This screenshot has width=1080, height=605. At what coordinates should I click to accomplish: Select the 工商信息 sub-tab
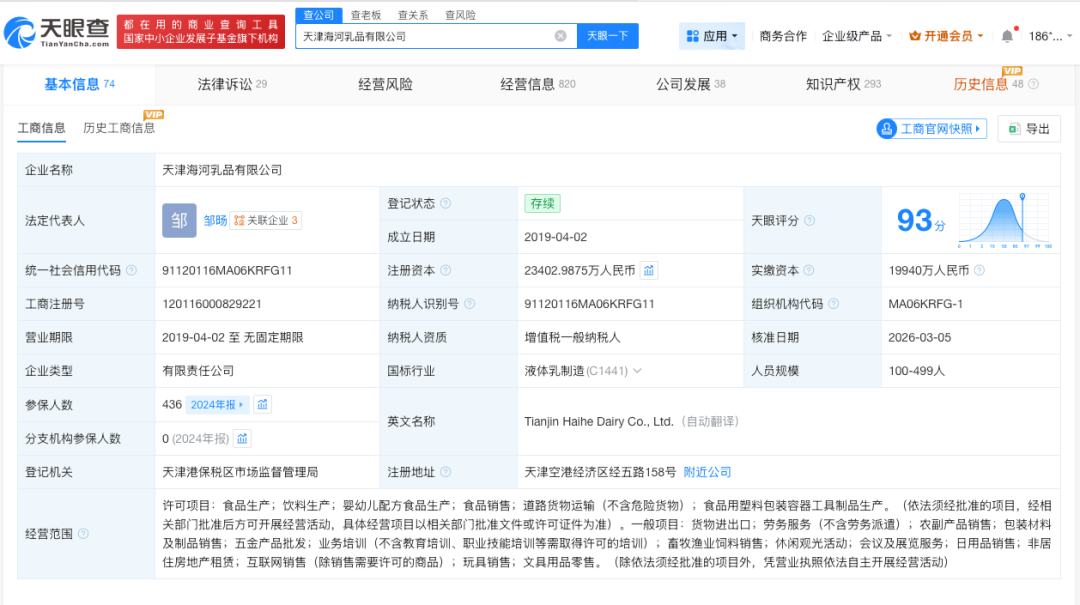point(41,128)
